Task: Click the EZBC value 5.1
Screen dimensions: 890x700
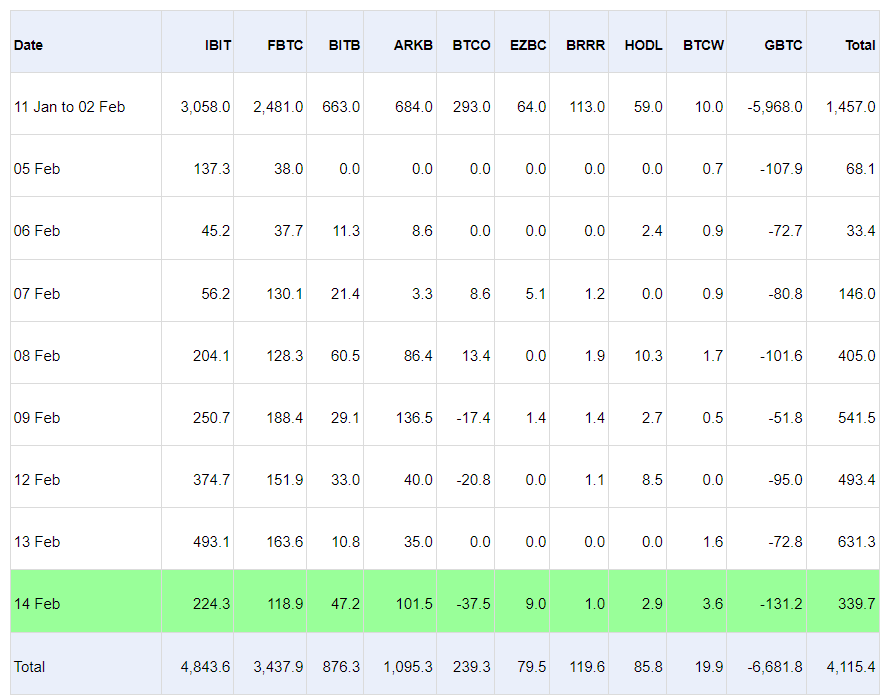Action: [536, 294]
